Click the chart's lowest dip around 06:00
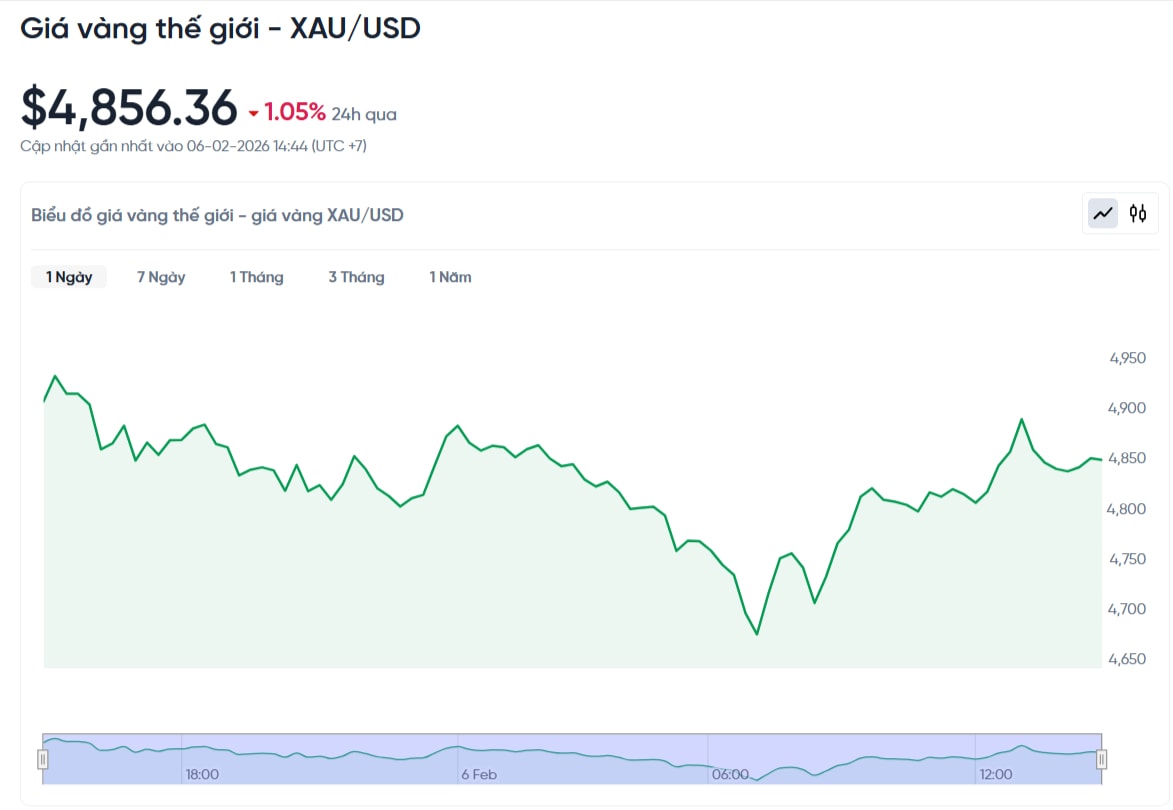The width and height of the screenshot is (1173, 810). 757,634
